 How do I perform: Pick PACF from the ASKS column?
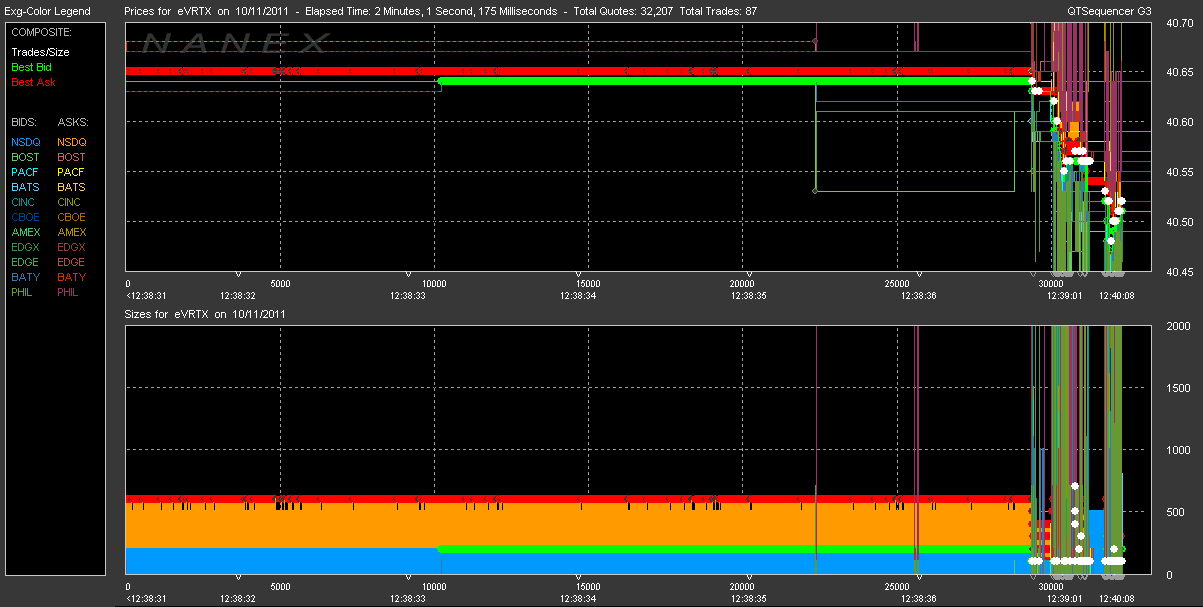72,172
